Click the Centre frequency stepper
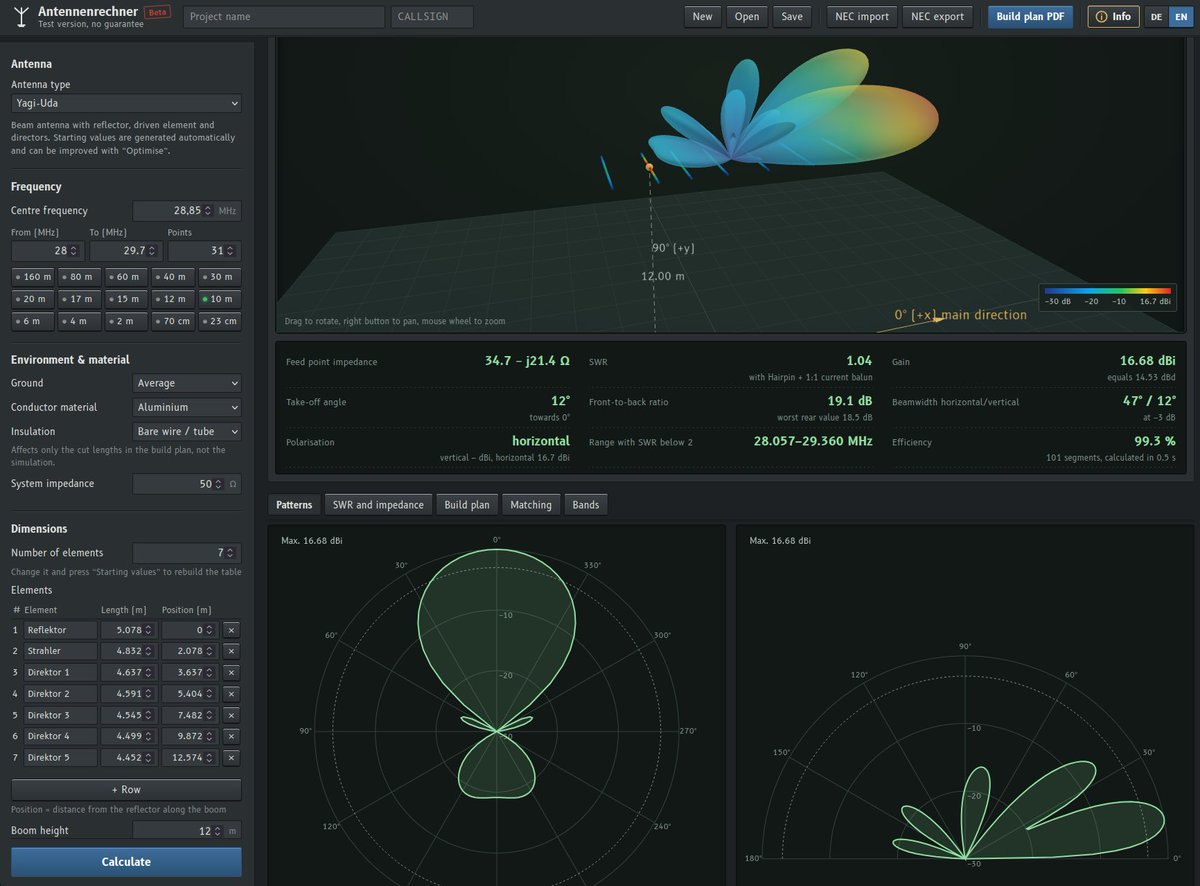 point(208,211)
